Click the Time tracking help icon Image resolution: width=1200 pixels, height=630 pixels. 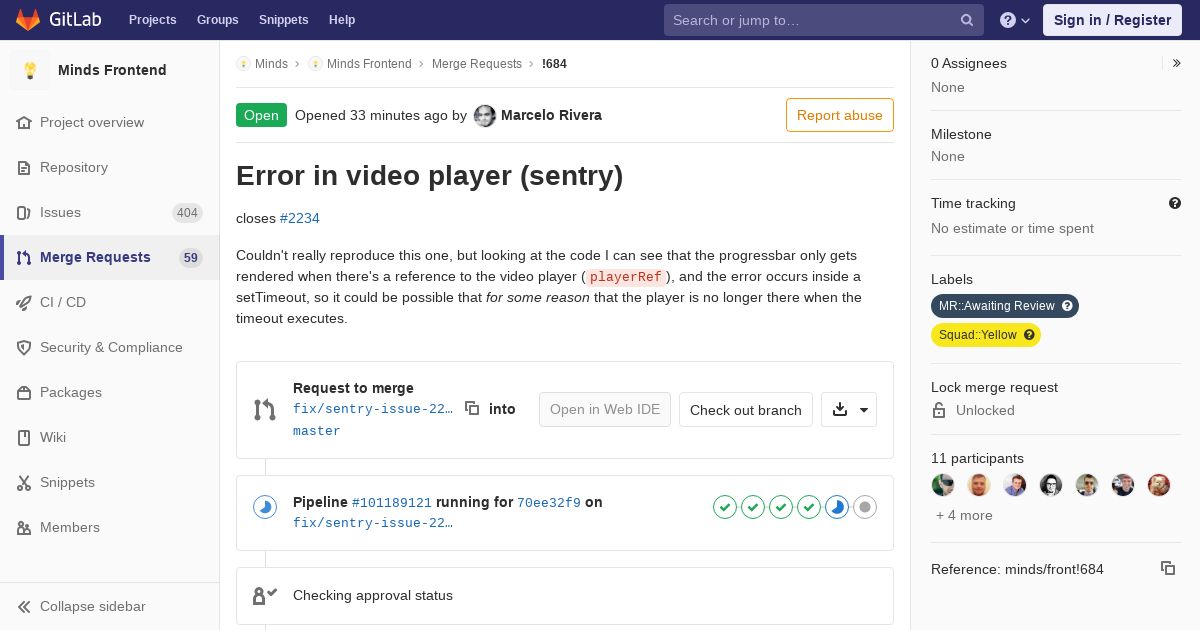(x=1175, y=203)
